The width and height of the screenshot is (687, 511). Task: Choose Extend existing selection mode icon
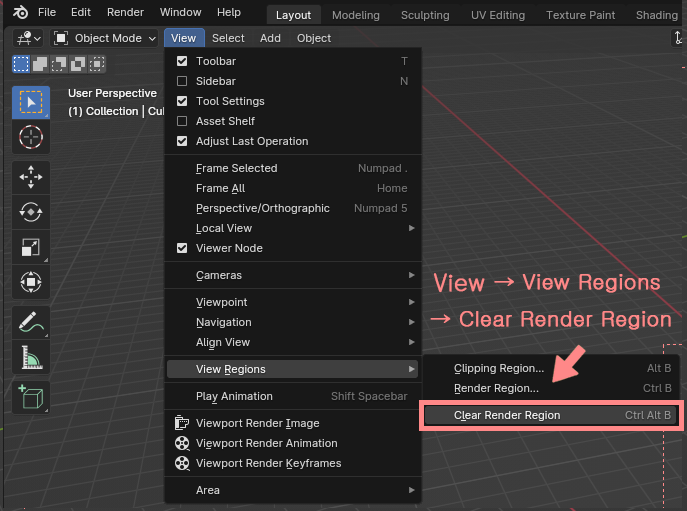tap(40, 64)
